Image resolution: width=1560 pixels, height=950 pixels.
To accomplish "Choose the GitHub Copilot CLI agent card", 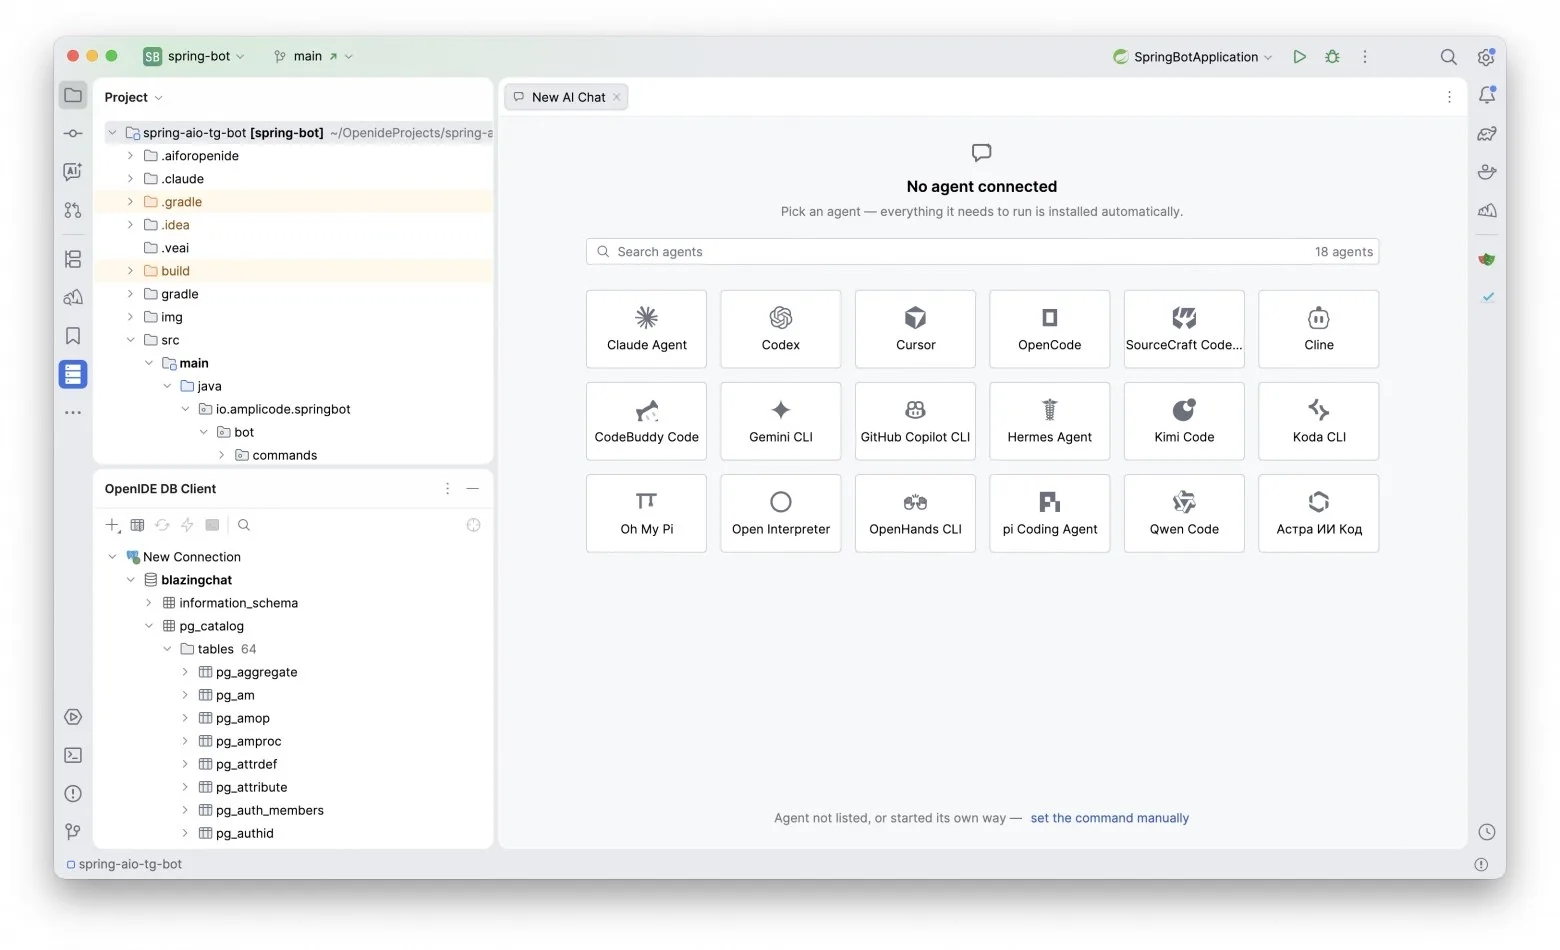I will [915, 421].
